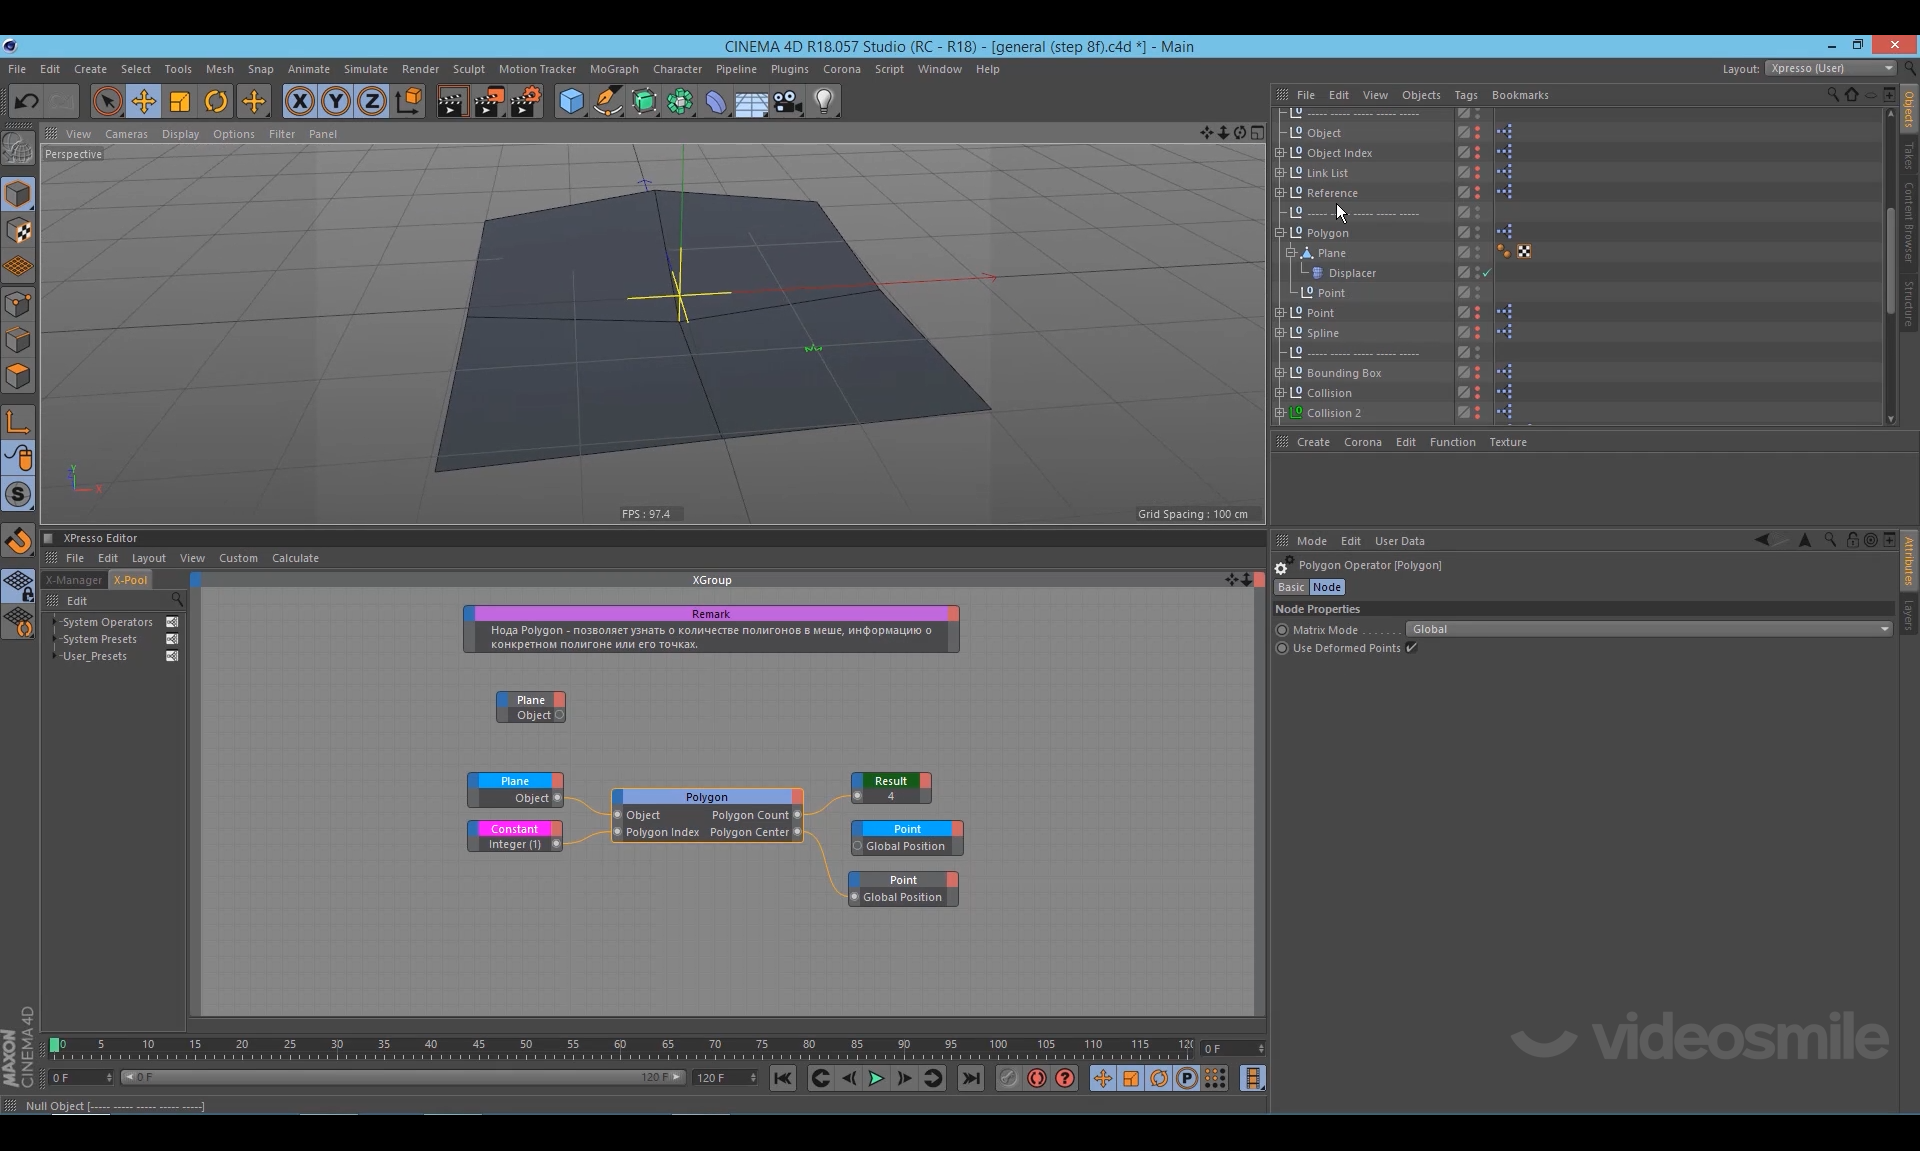The width and height of the screenshot is (1920, 1151).
Task: Click the Basic tab button
Action: click(x=1290, y=587)
